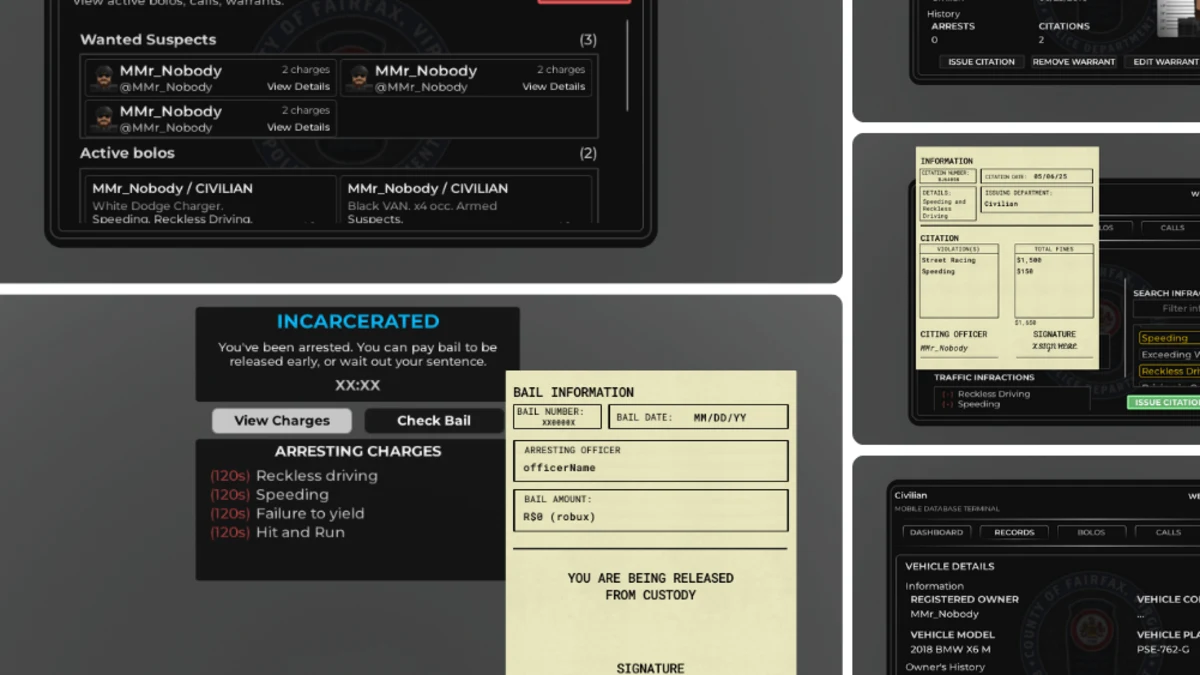The height and width of the screenshot is (675, 1200).
Task: Select the Failure to yield charge
Action: (x=287, y=514)
